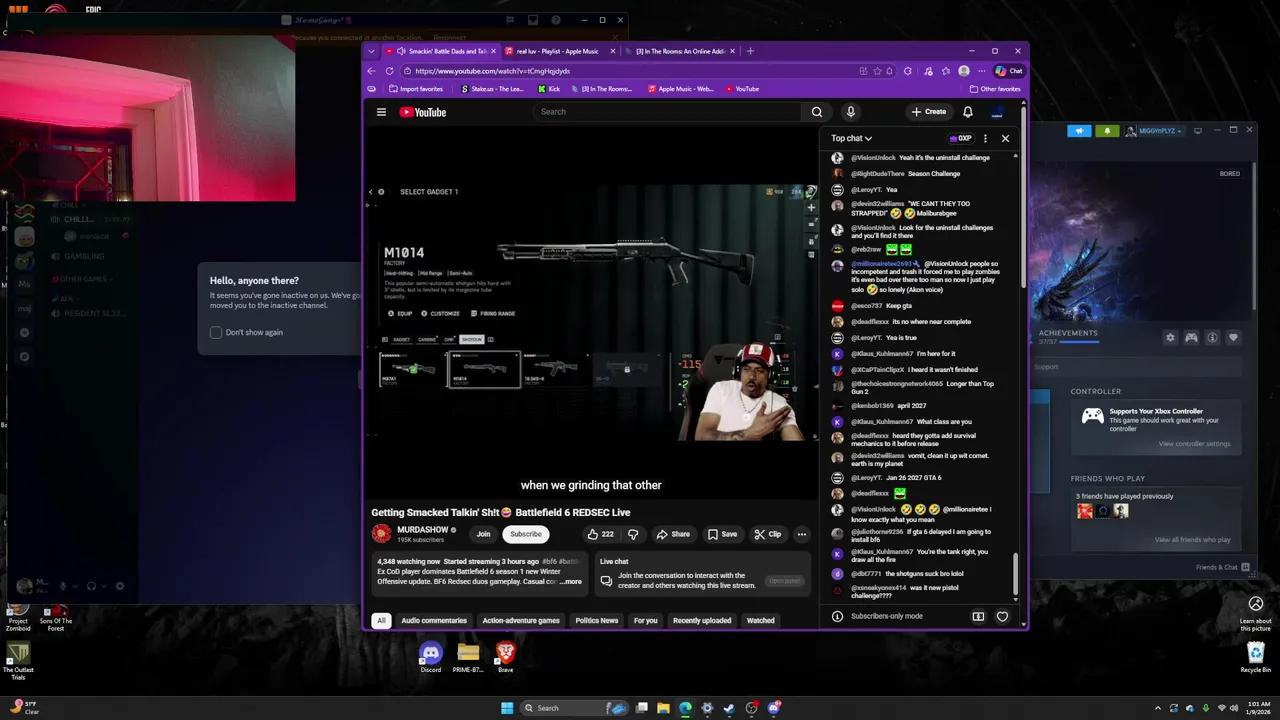The image size is (1280, 720).
Task: Go back in the browser
Action: (372, 71)
